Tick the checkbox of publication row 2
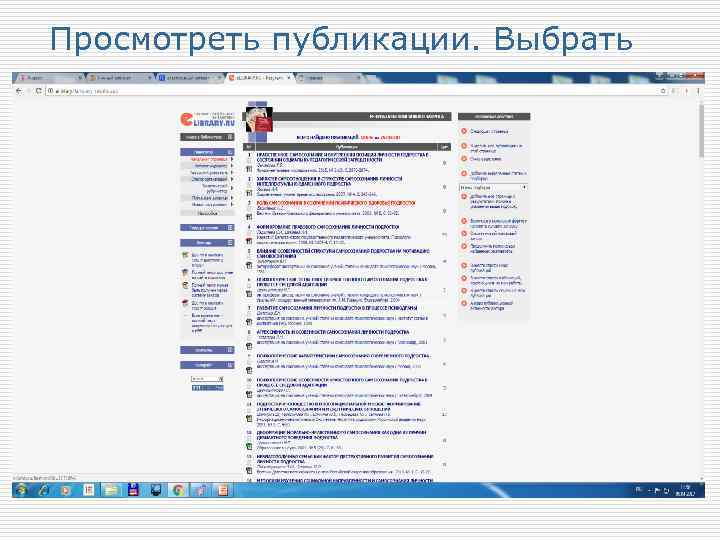 (249, 186)
